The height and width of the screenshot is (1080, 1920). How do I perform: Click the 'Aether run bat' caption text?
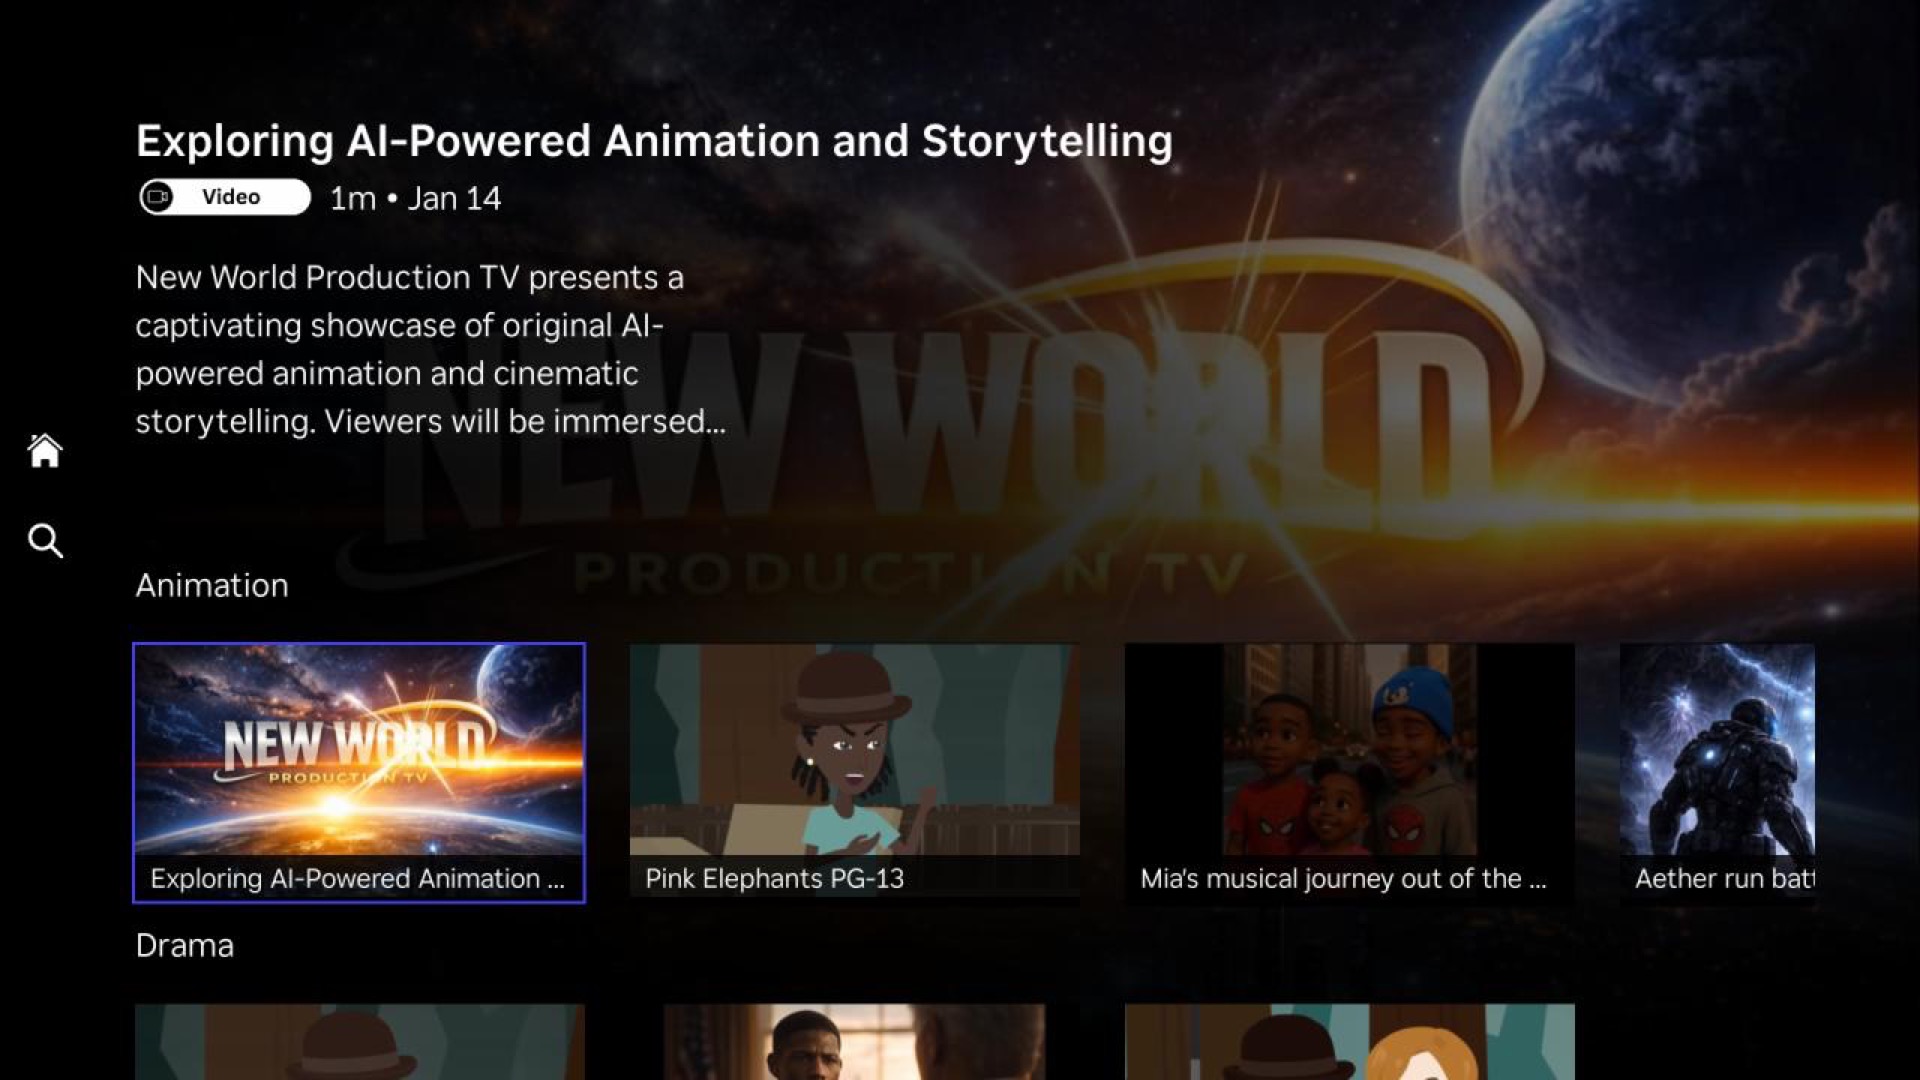pos(1725,878)
